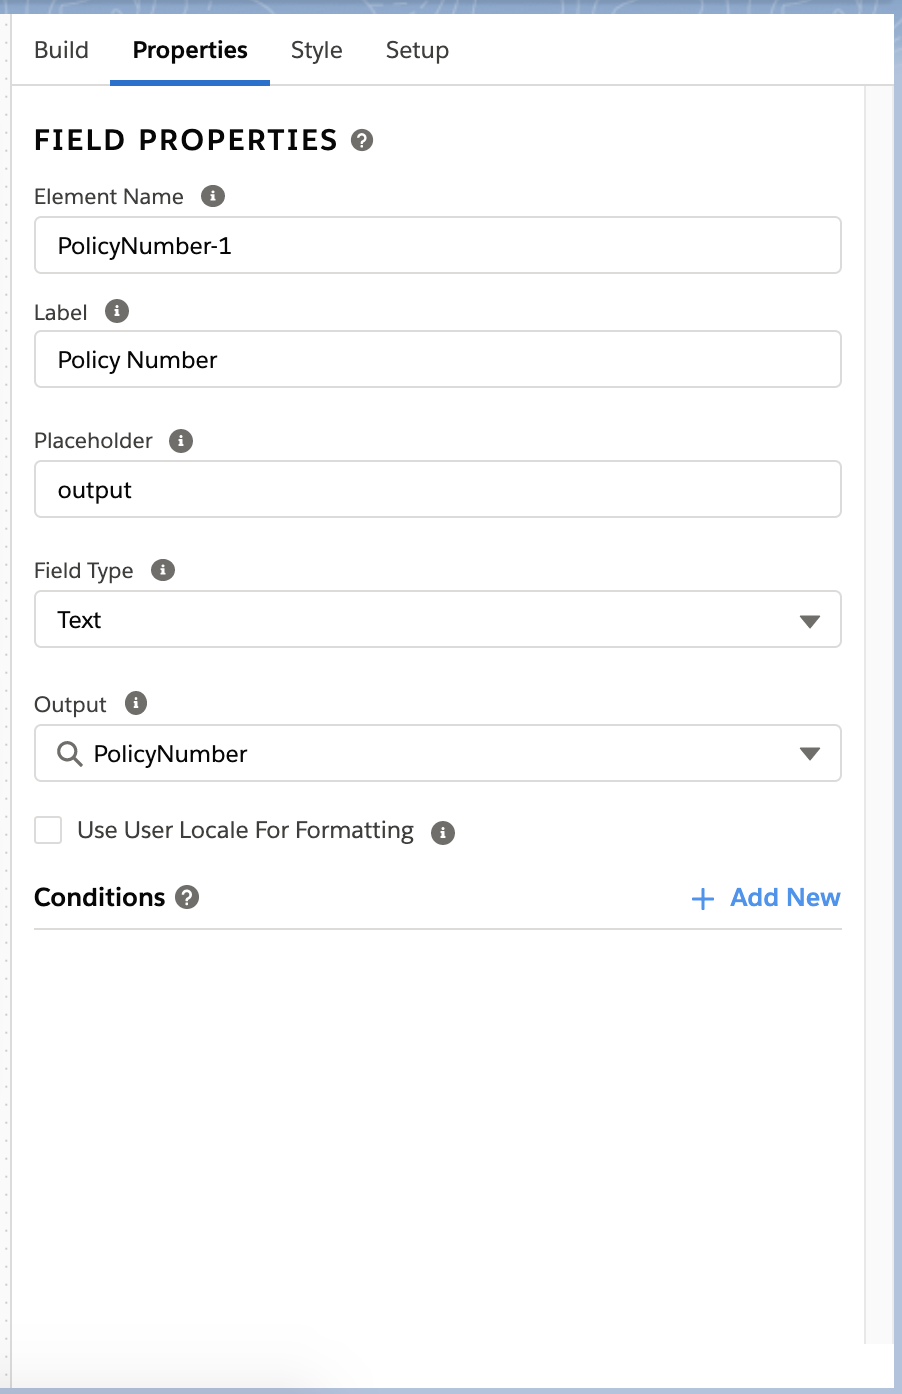Show info icon next to Element Name
Screen dimensions: 902x1394
[212, 196]
